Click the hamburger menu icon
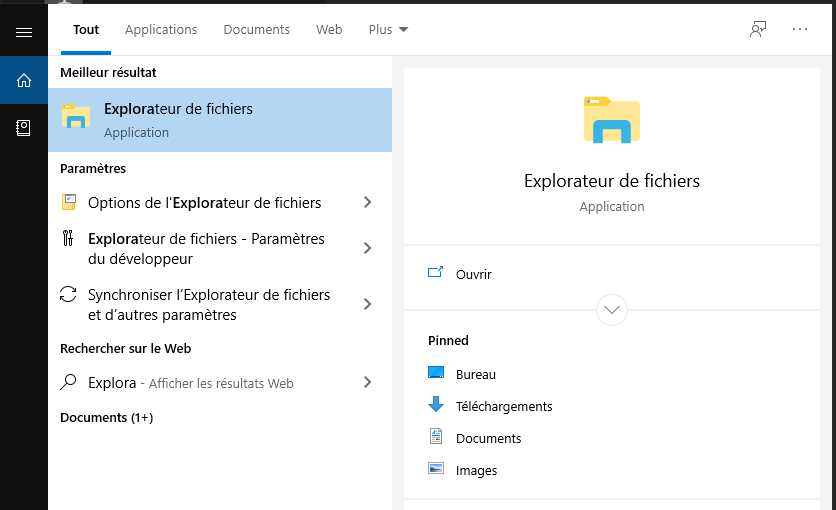Image resolution: width=836 pixels, height=510 pixels. tap(24, 32)
